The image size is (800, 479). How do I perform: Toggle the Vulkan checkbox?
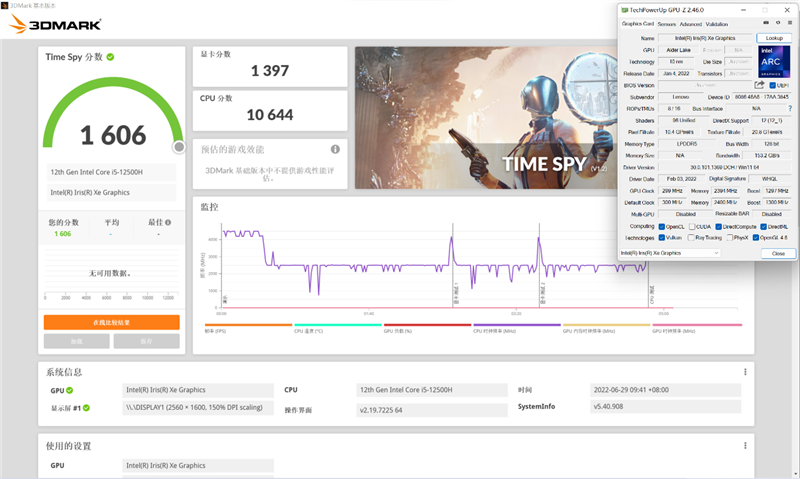[662, 238]
